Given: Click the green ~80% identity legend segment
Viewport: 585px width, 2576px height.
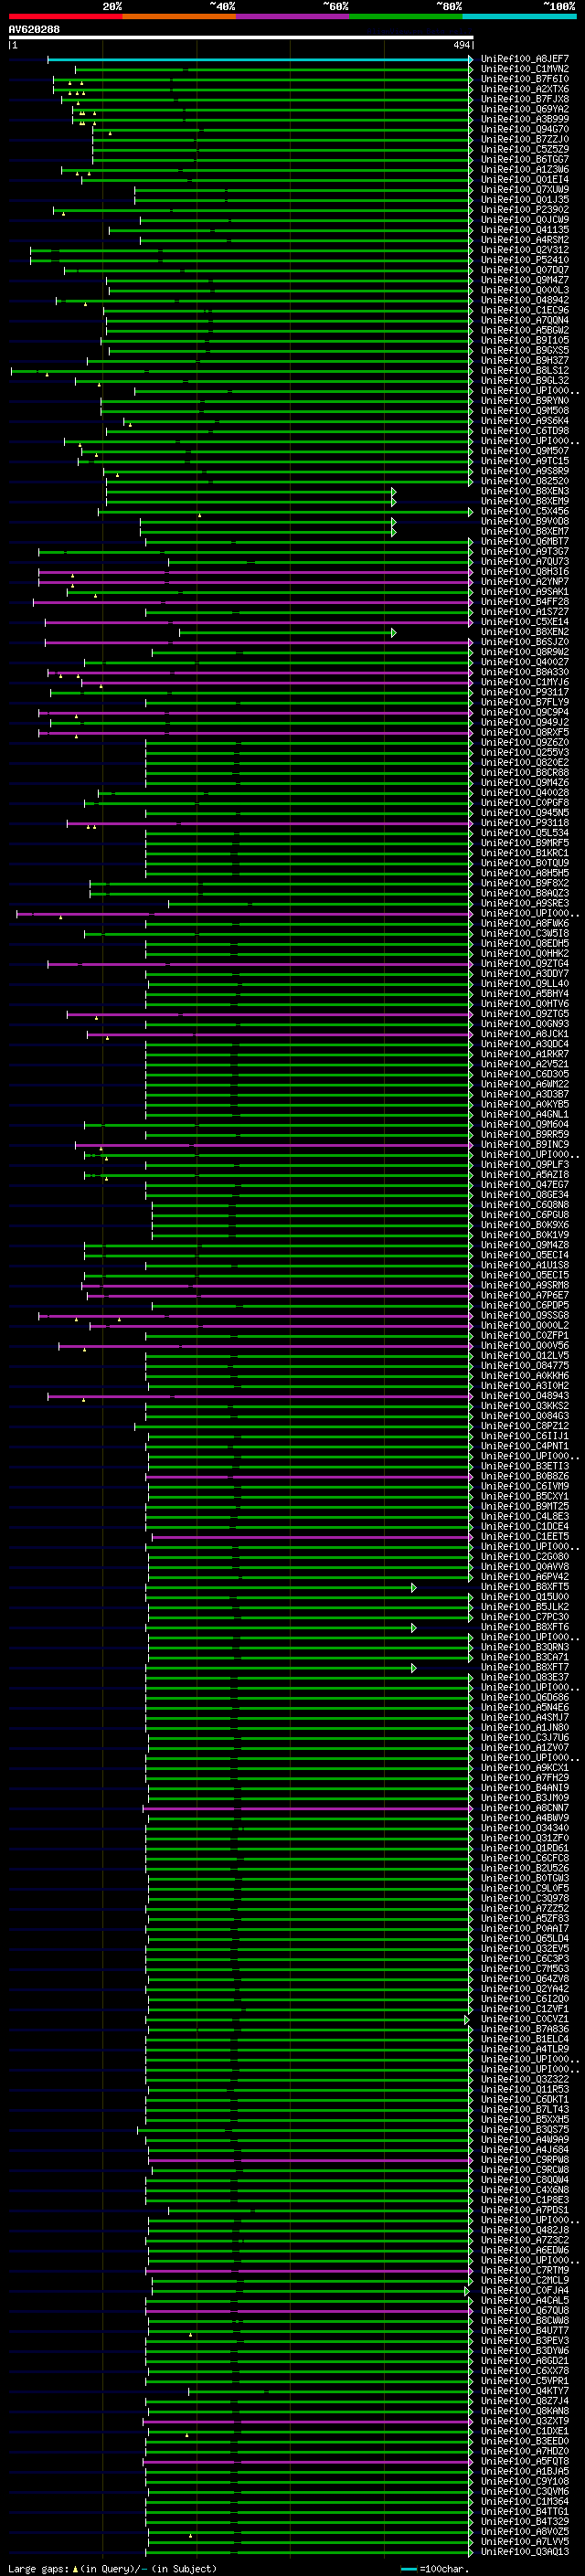Looking at the screenshot, I should pyautogui.click(x=406, y=17).
